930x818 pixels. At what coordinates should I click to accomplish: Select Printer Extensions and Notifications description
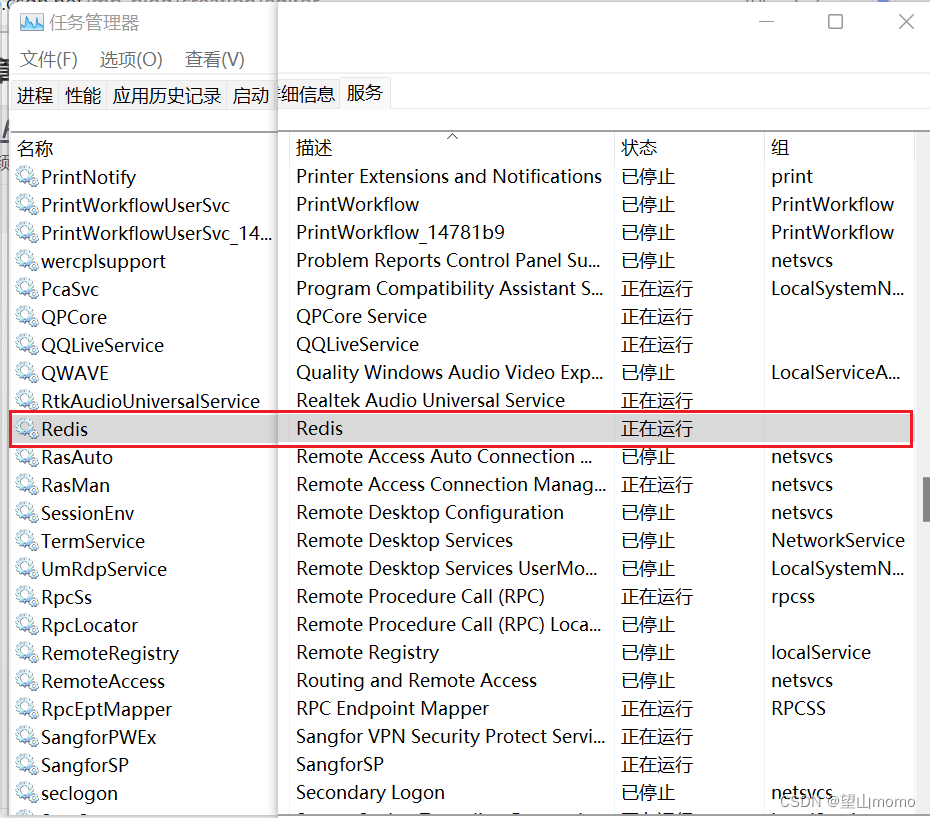click(x=449, y=176)
